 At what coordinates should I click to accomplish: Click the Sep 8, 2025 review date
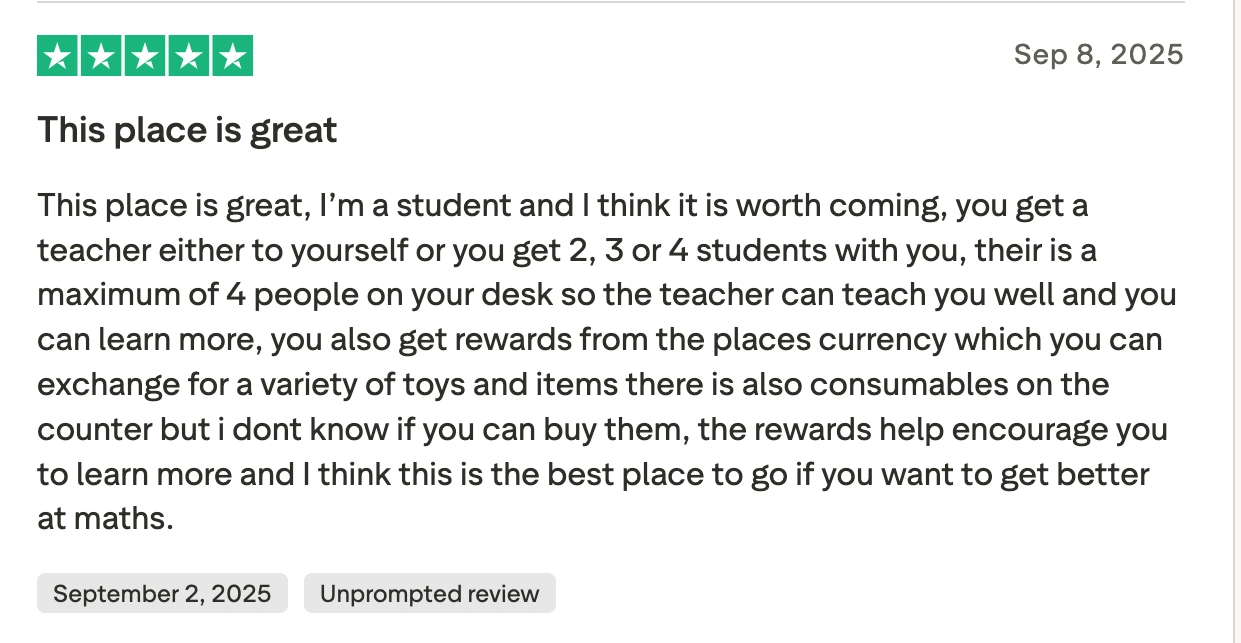click(x=1099, y=55)
